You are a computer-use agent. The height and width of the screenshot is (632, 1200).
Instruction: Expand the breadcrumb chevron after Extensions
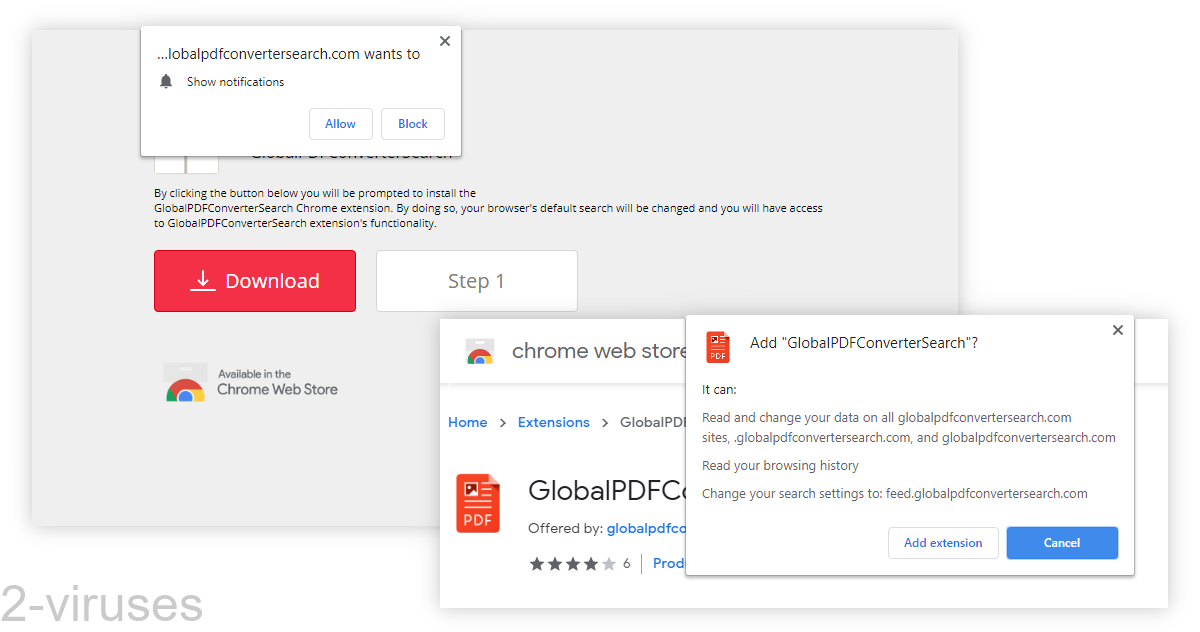tap(605, 421)
